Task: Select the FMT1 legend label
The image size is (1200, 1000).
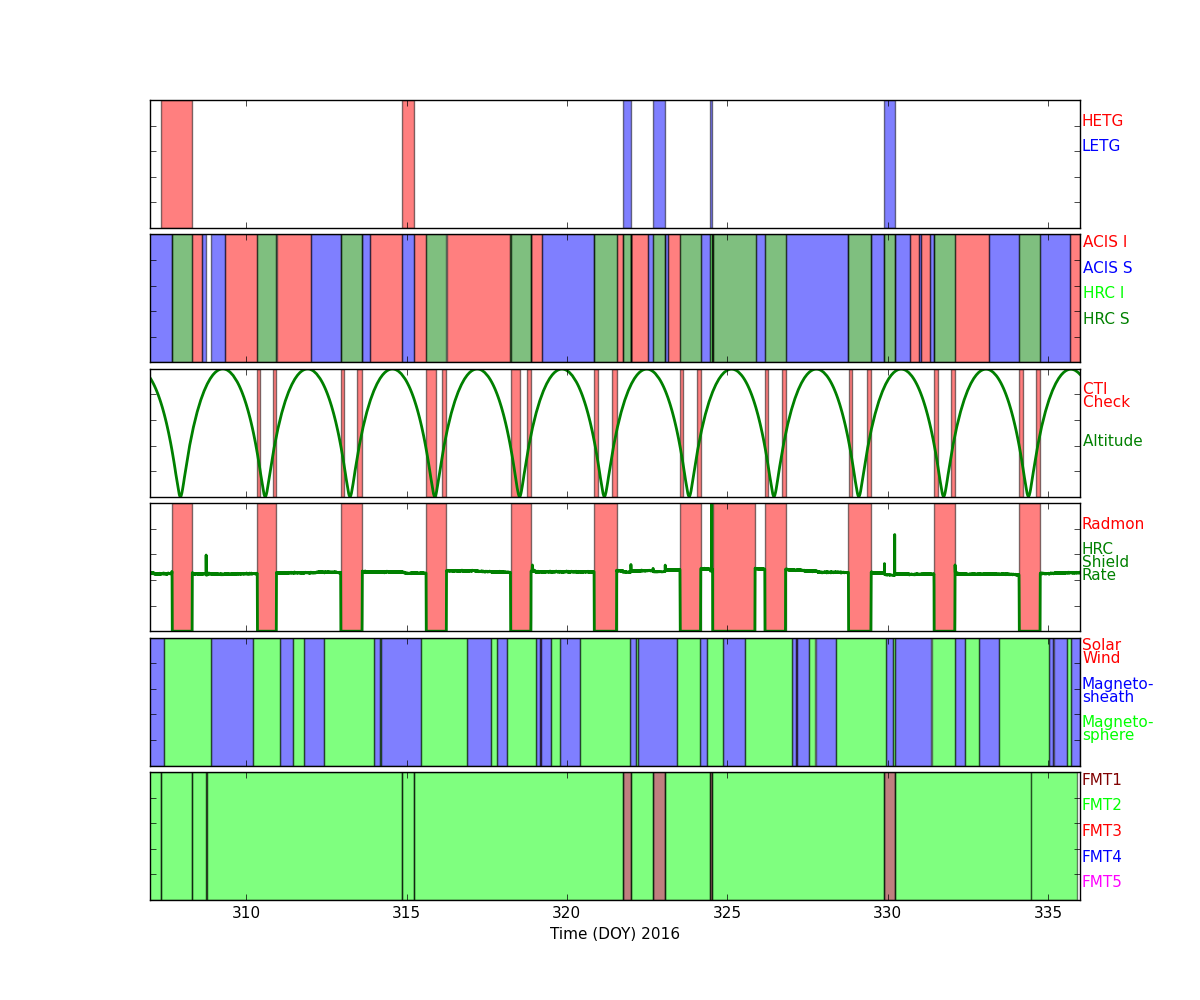Action: 1101,780
